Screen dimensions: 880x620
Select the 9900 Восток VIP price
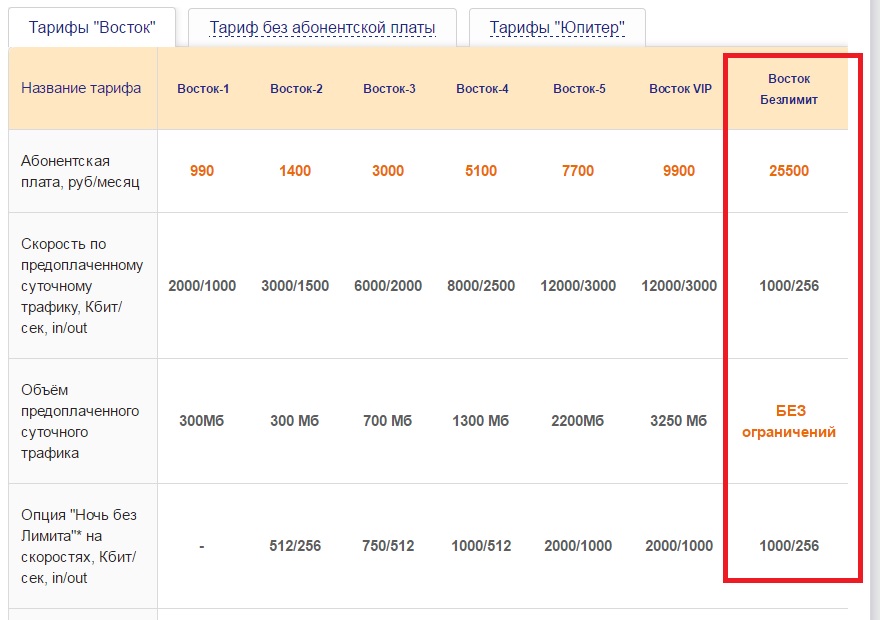click(679, 171)
